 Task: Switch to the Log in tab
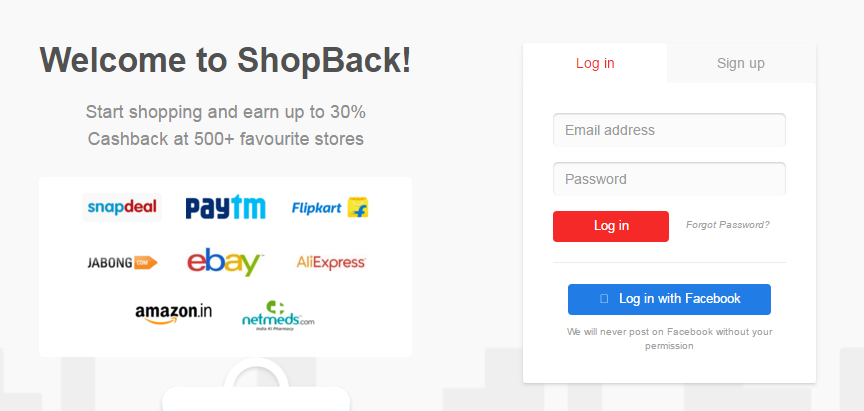595,63
